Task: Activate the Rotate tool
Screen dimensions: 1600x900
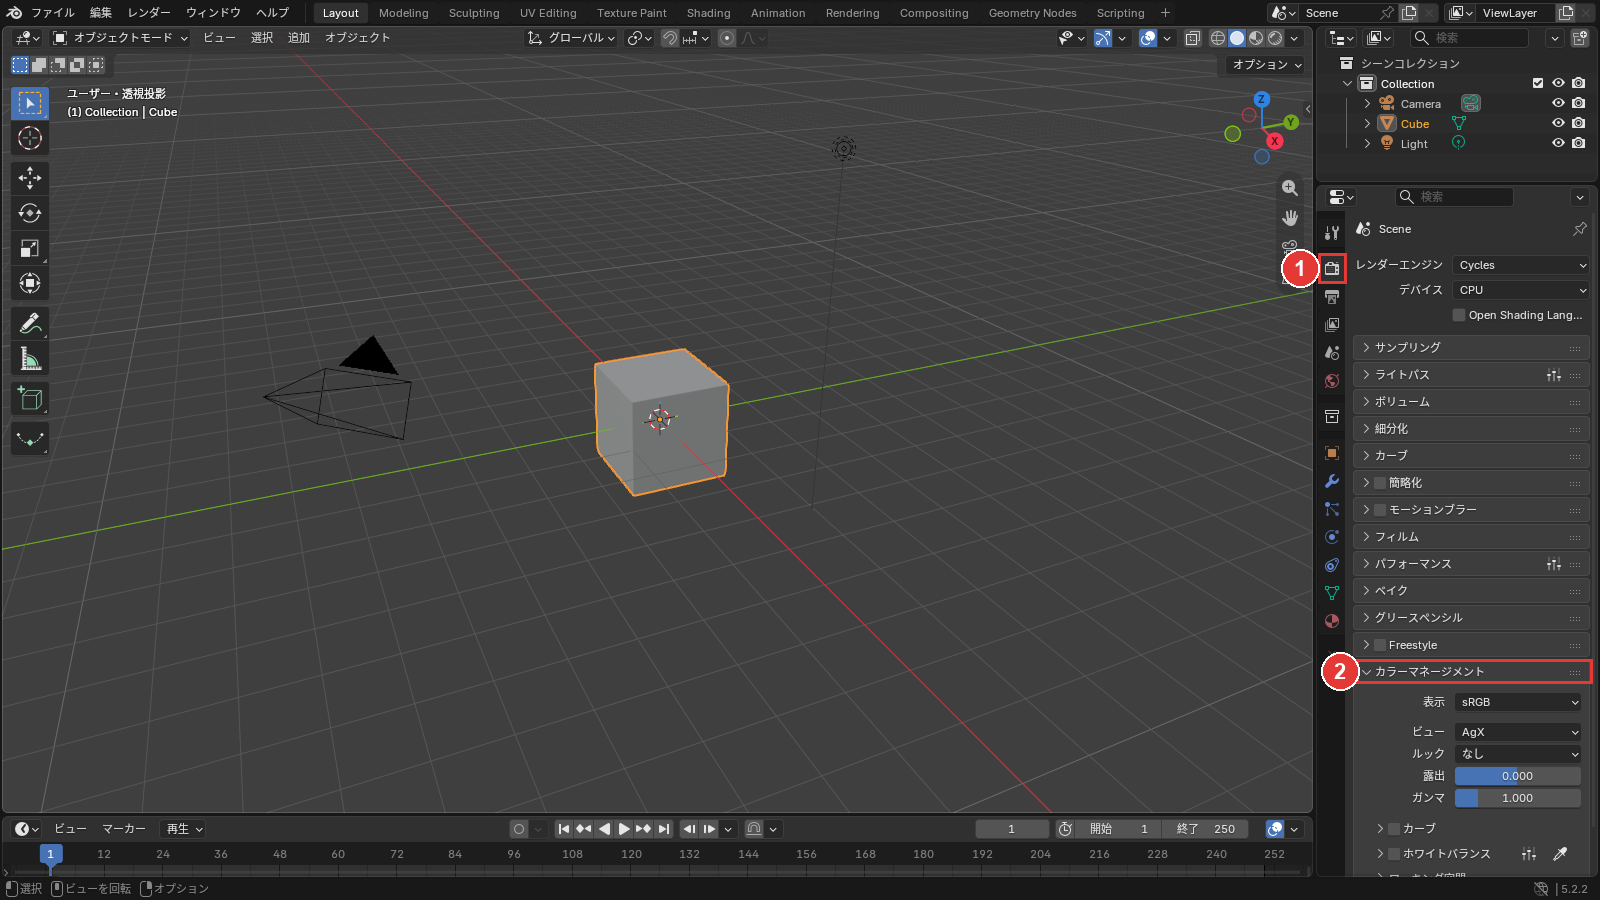Action: pos(30,213)
